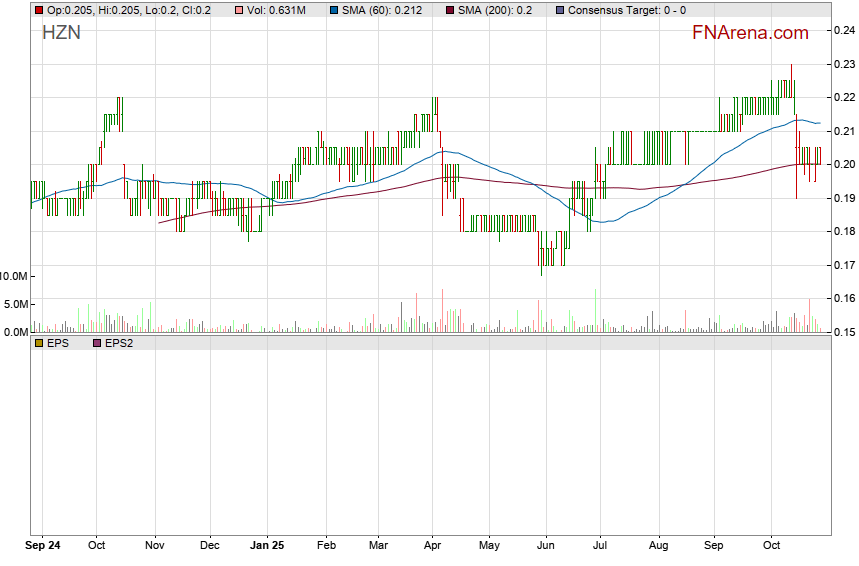
Task: Click the Consensus Target: 0 - 0 label
Action: (626, 10)
